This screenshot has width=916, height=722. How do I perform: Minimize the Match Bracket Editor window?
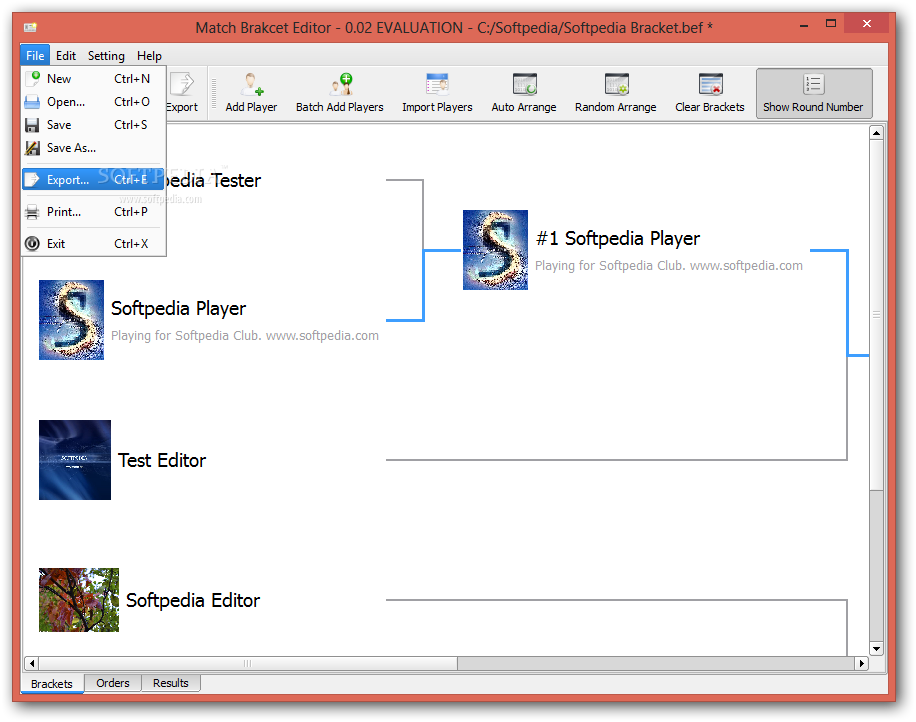coord(804,26)
